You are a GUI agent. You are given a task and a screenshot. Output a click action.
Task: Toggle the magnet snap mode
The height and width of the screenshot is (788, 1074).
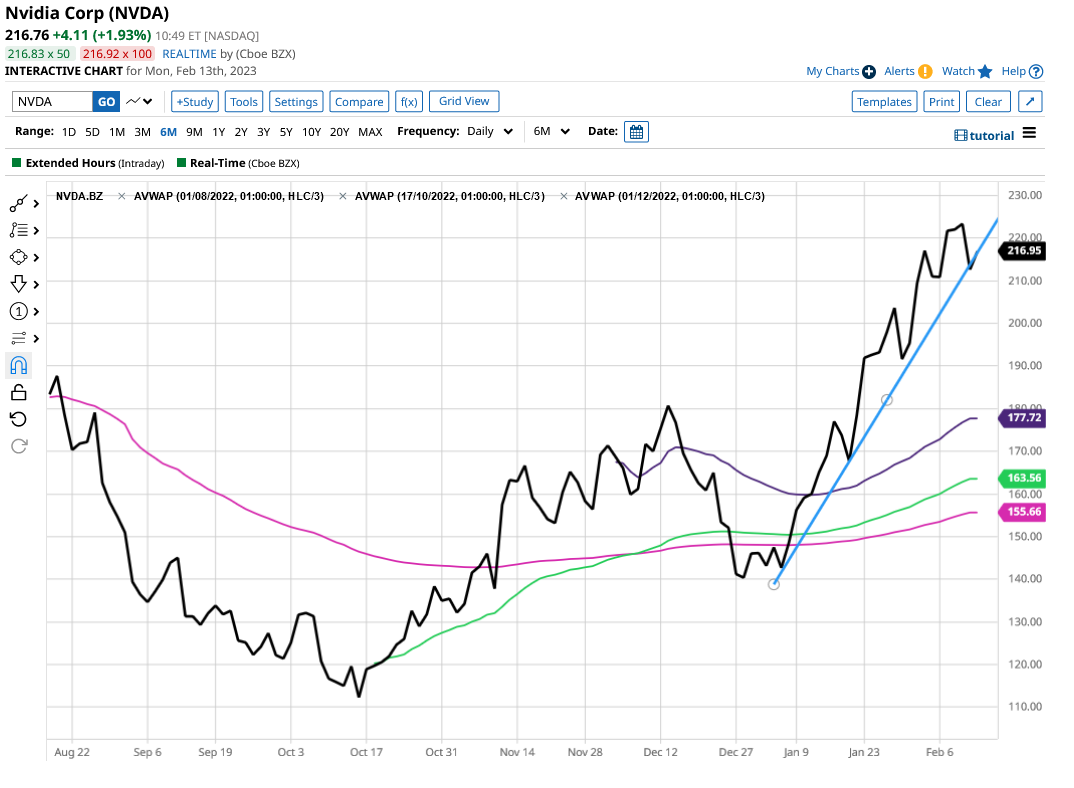tap(18, 365)
